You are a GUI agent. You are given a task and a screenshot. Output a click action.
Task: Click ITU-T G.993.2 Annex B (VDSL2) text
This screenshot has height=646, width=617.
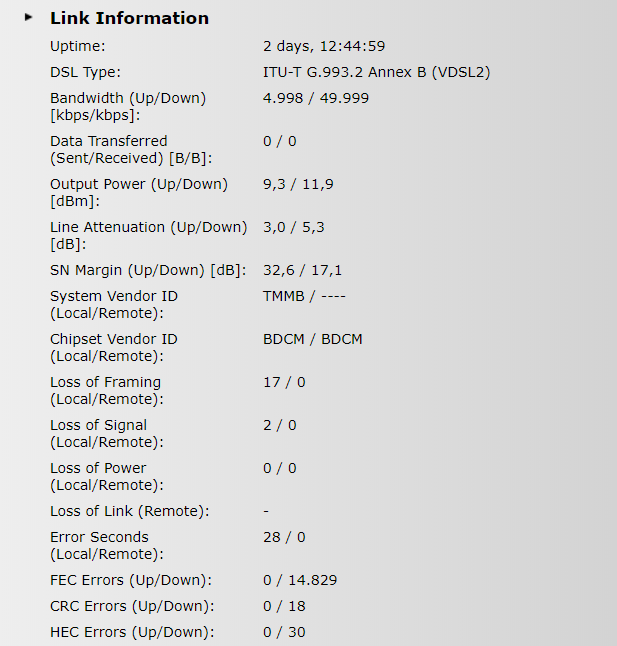coord(376,73)
